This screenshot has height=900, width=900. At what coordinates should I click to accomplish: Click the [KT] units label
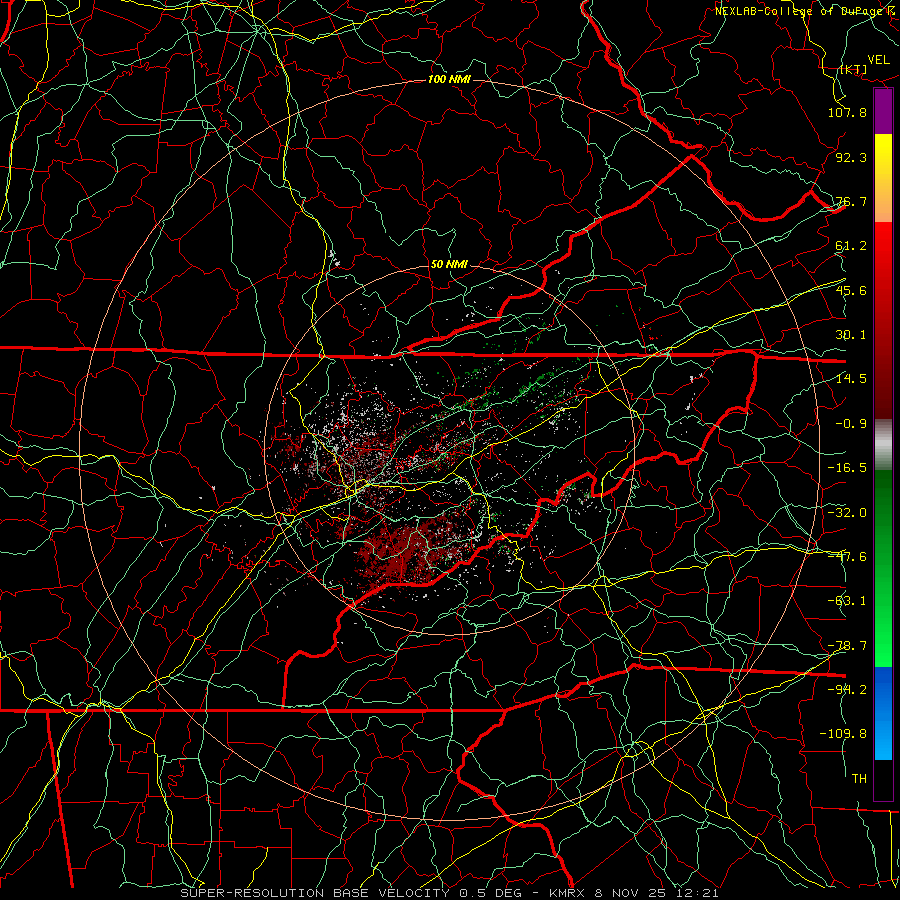coord(853,69)
